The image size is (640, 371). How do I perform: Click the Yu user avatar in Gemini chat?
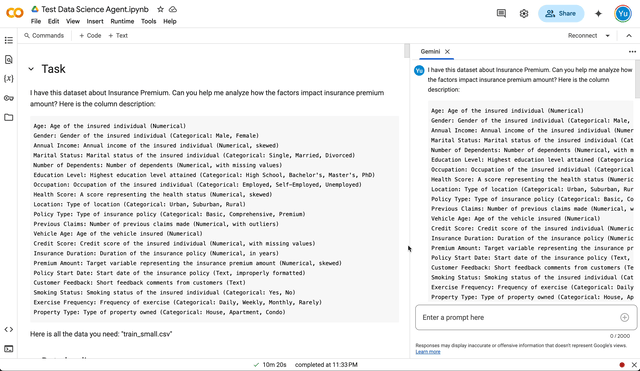(419, 70)
